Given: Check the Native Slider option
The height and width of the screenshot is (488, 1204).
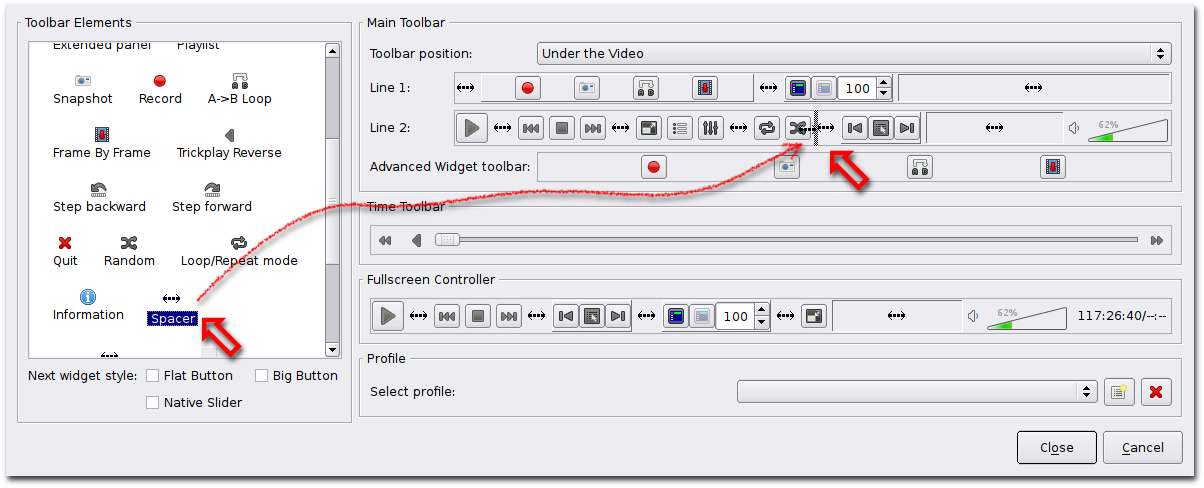Looking at the screenshot, I should click(153, 402).
